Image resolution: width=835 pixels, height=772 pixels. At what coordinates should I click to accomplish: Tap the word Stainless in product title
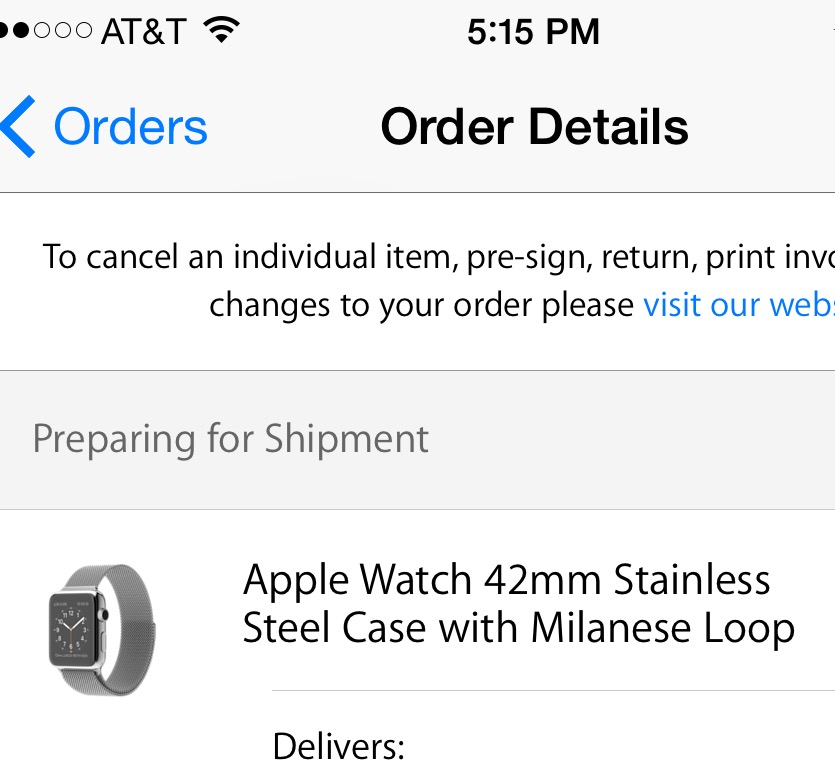[x=692, y=579]
